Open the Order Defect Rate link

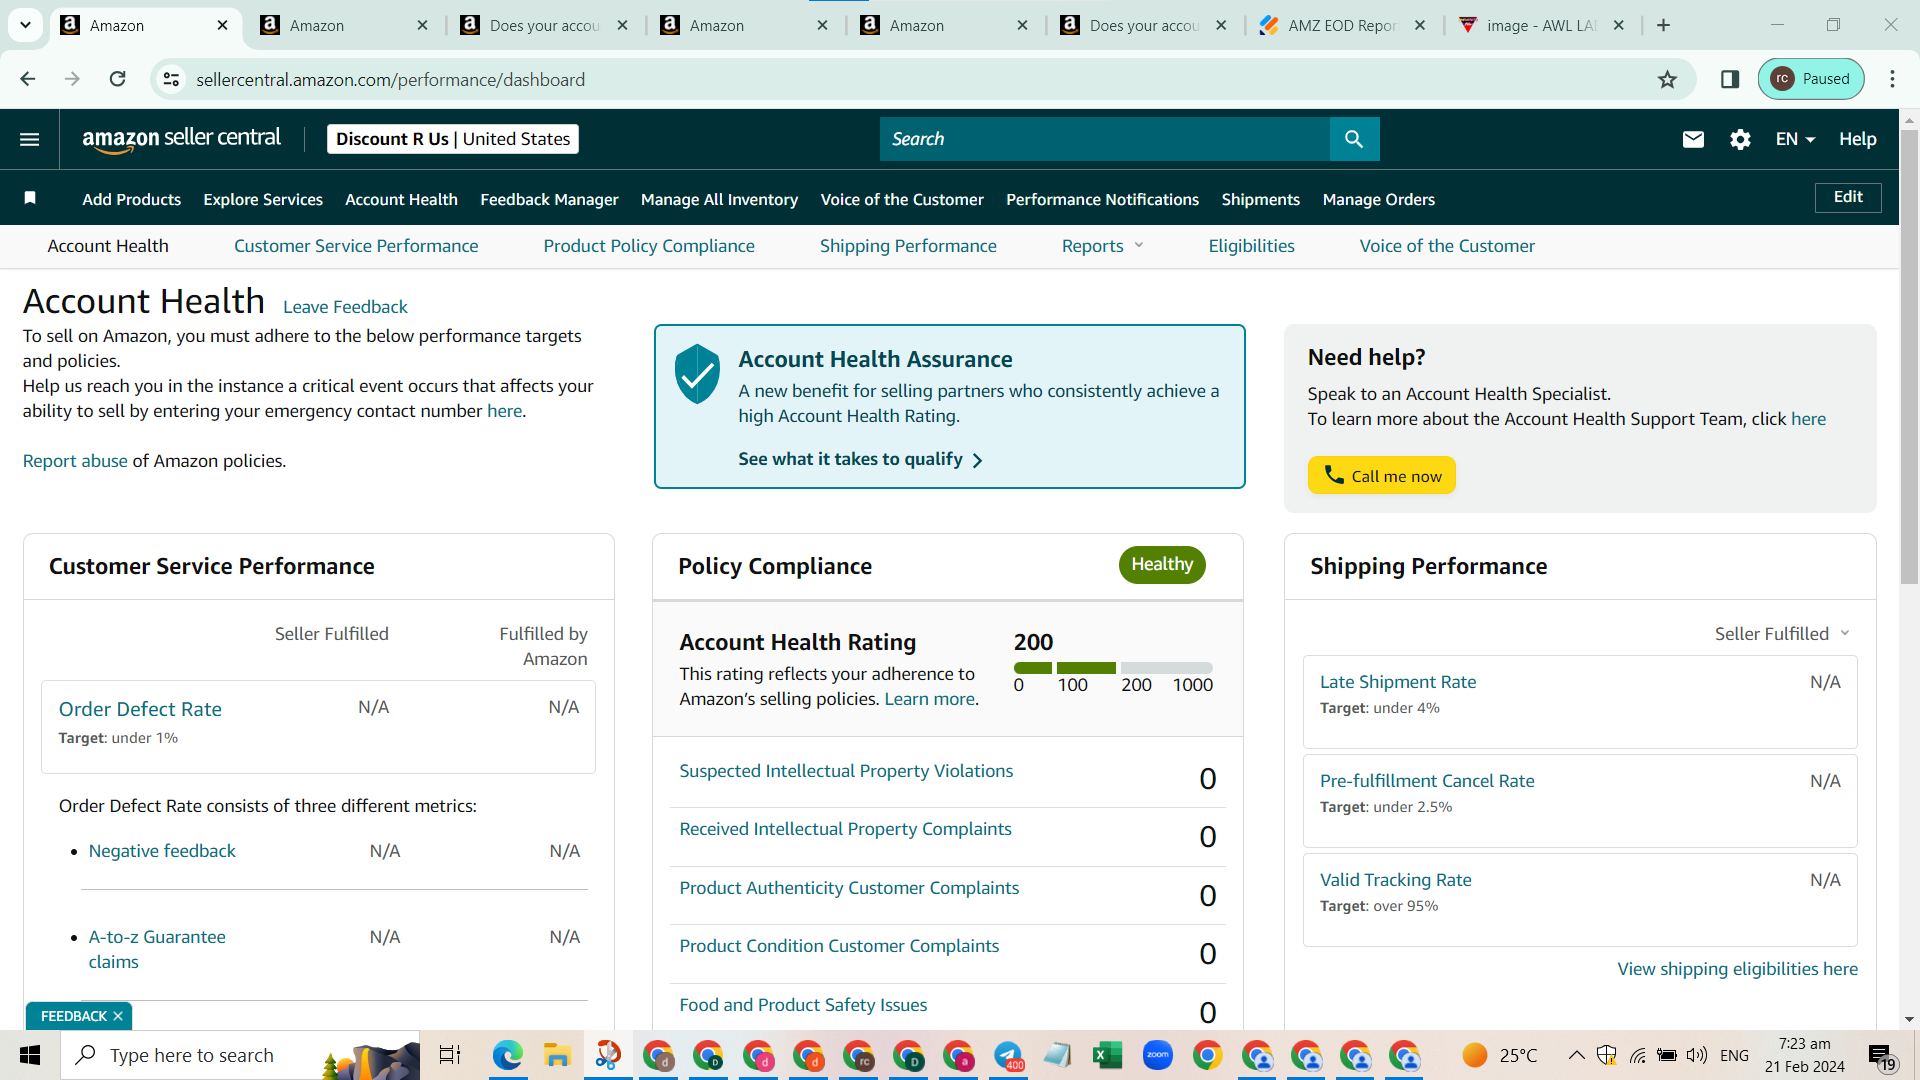click(140, 709)
